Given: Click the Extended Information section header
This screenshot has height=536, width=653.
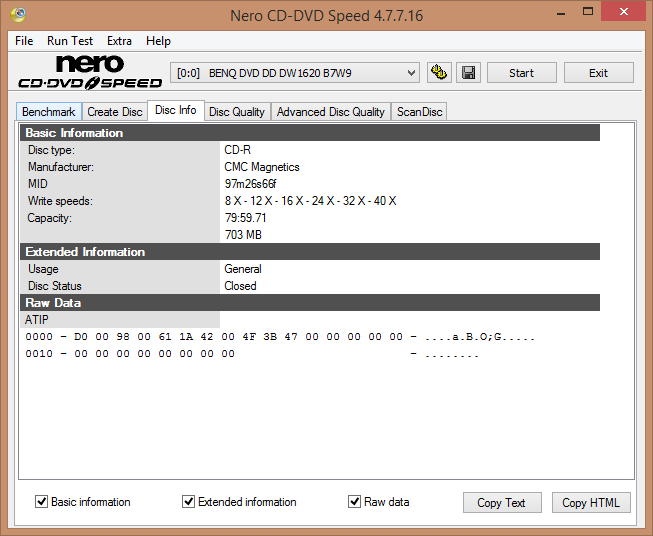Looking at the screenshot, I should pos(310,252).
